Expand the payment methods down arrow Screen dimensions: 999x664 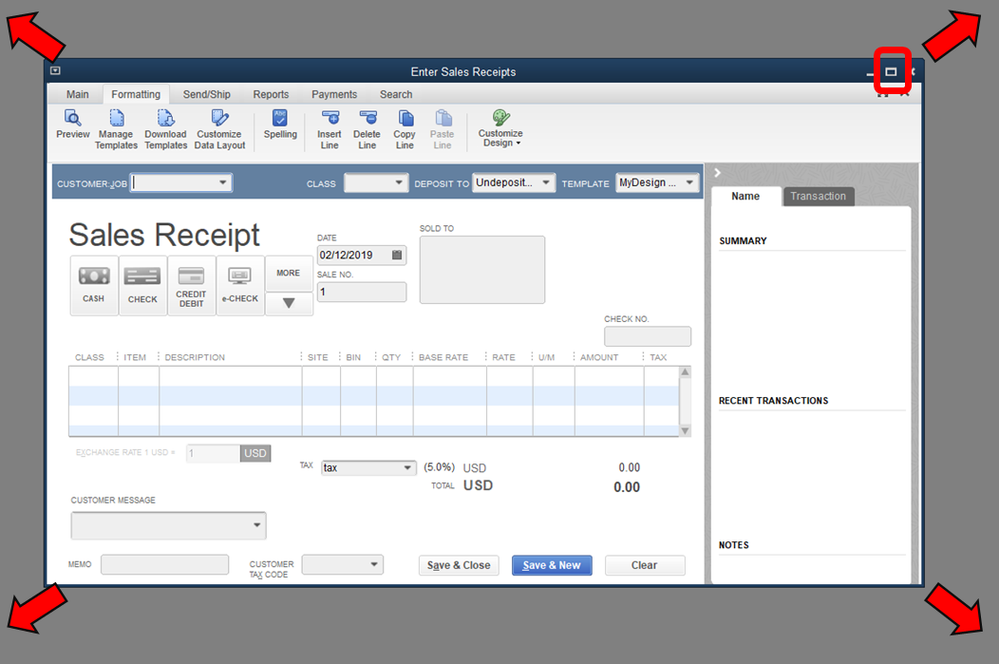289,303
